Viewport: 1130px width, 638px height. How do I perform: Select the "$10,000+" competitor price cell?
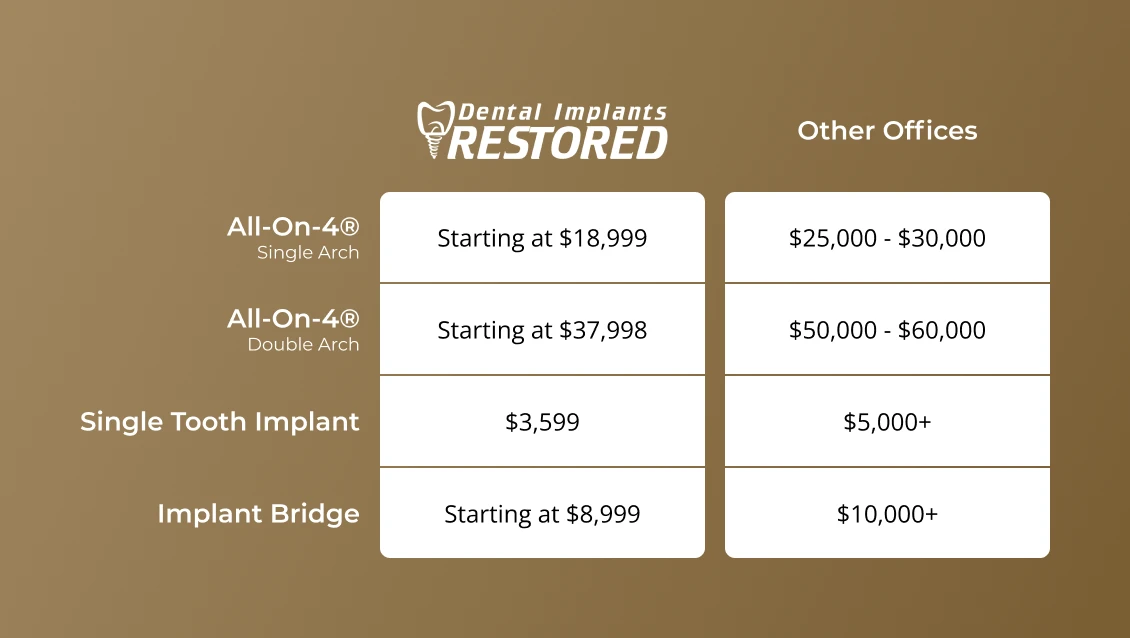click(x=887, y=514)
